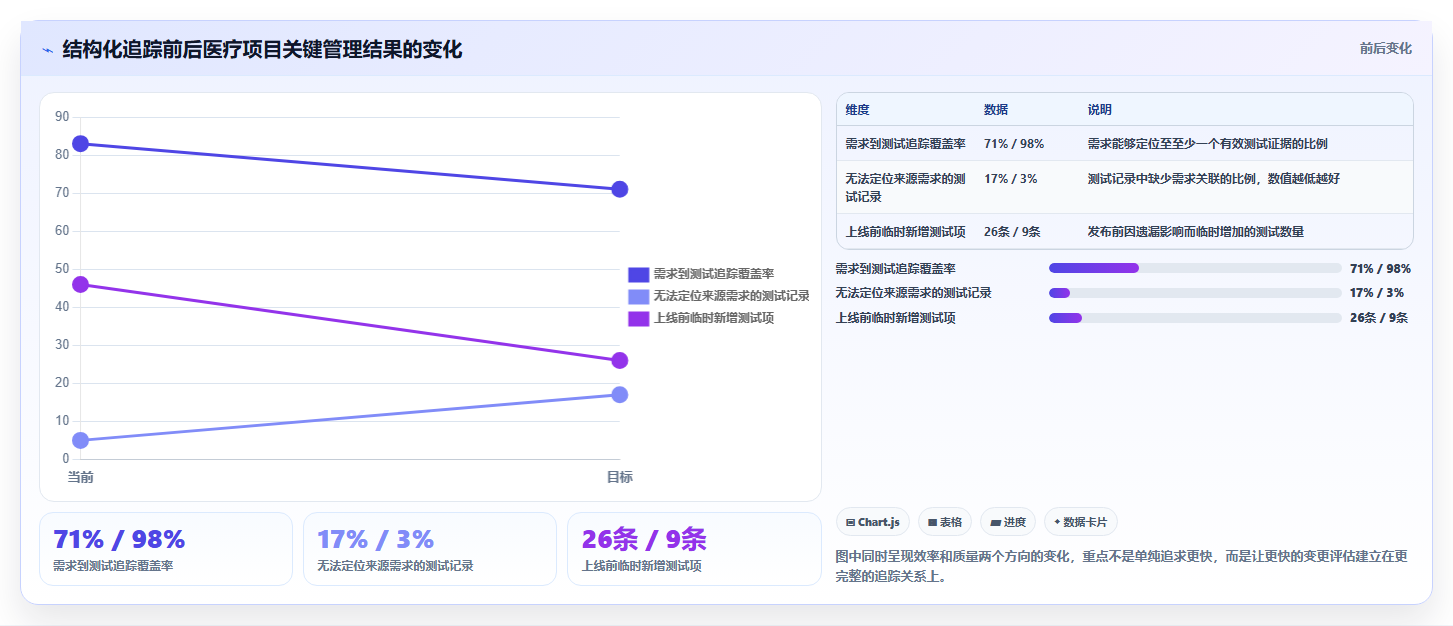Click the 前后变化 label in header

pyautogui.click(x=1385, y=48)
